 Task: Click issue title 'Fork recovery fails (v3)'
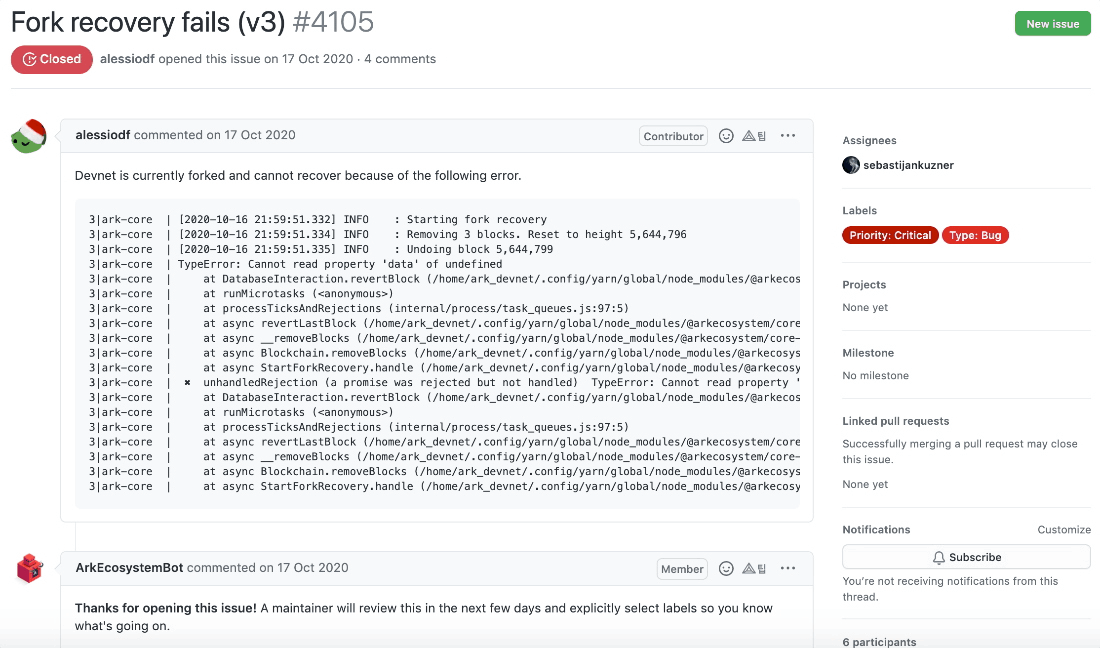(148, 22)
